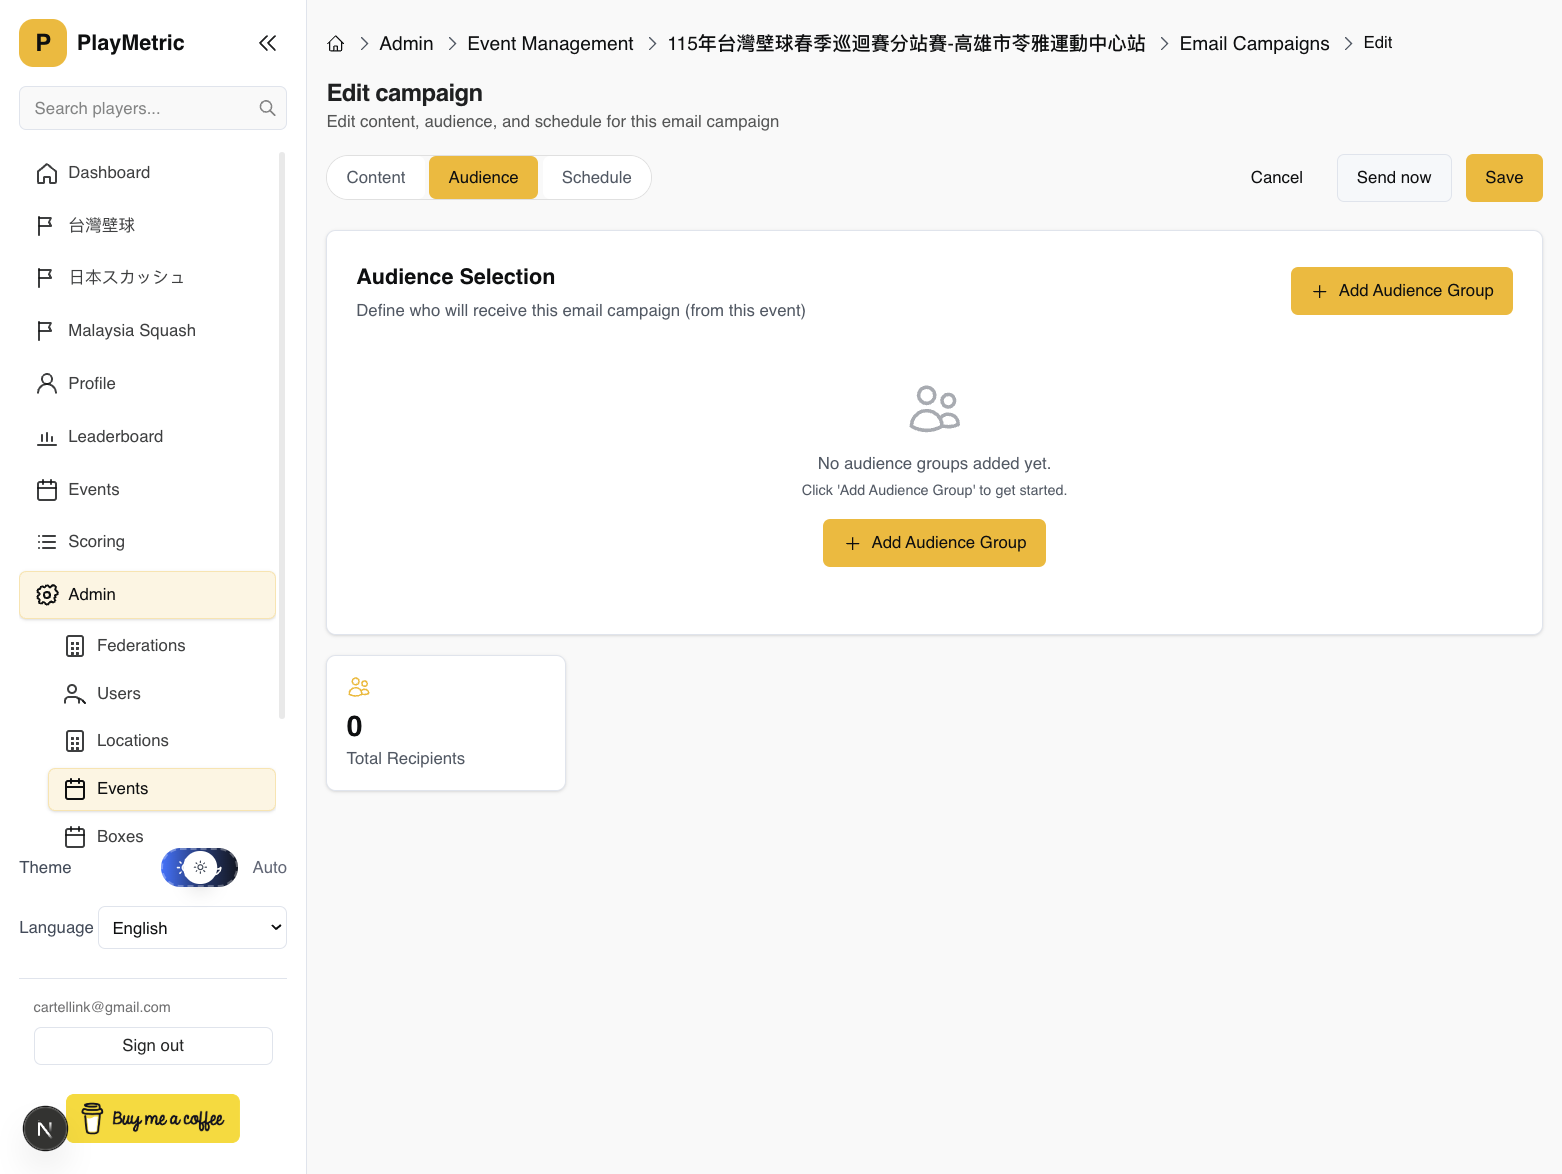Toggle the Theme light/dark switch

pyautogui.click(x=200, y=867)
